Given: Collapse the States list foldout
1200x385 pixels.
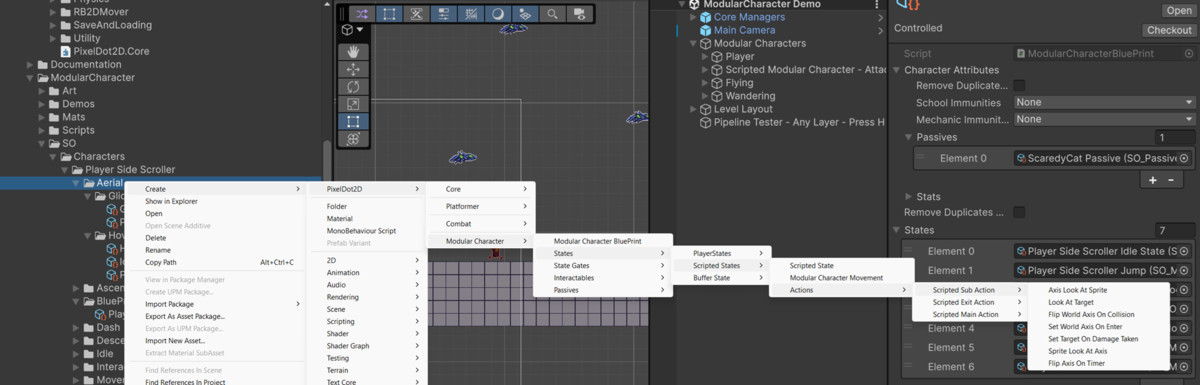Looking at the screenshot, I should tap(897, 230).
